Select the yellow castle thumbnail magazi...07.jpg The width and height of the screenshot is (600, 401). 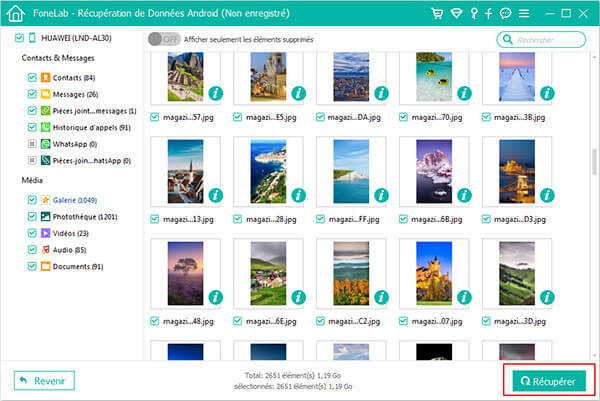(434, 273)
